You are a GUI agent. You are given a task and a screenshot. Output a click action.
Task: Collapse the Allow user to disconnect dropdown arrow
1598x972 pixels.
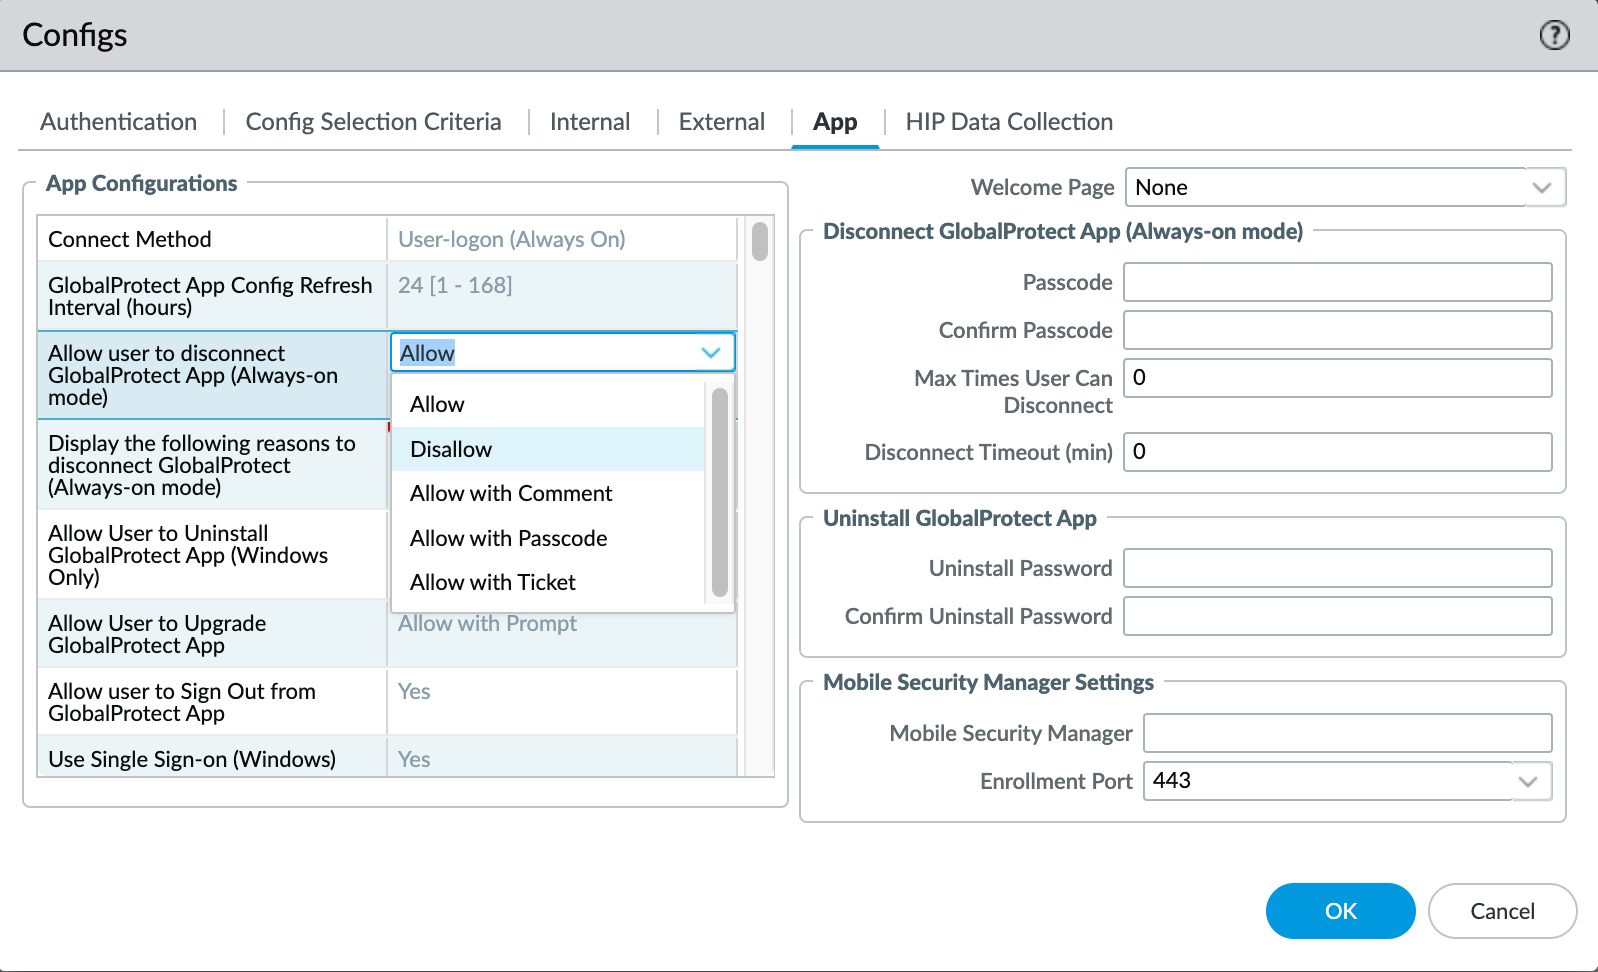tap(711, 352)
